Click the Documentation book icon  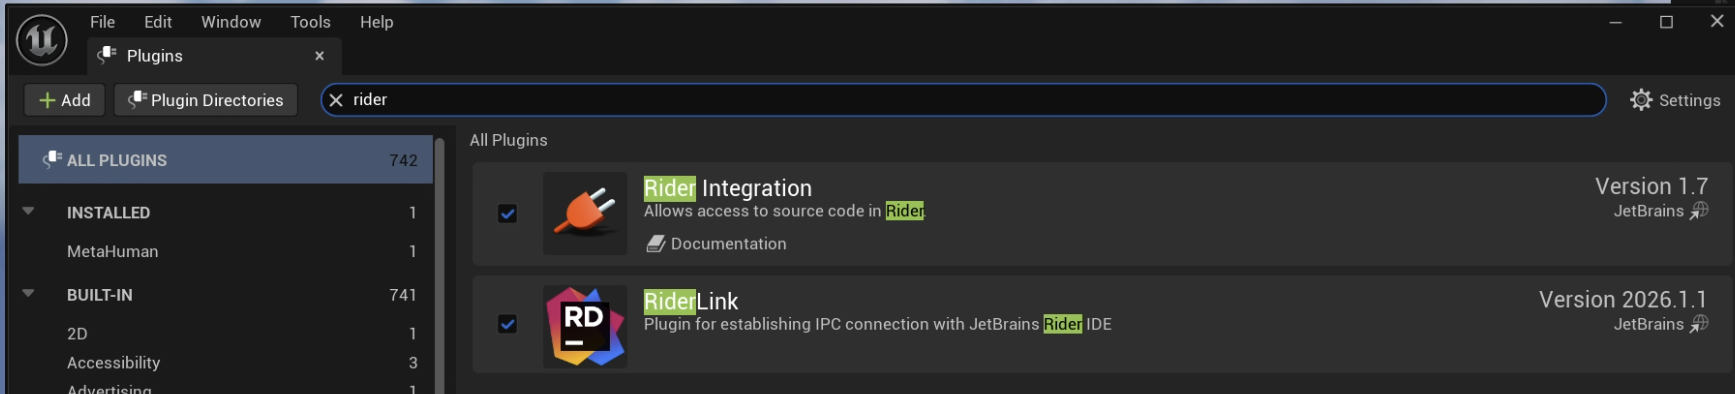(655, 244)
